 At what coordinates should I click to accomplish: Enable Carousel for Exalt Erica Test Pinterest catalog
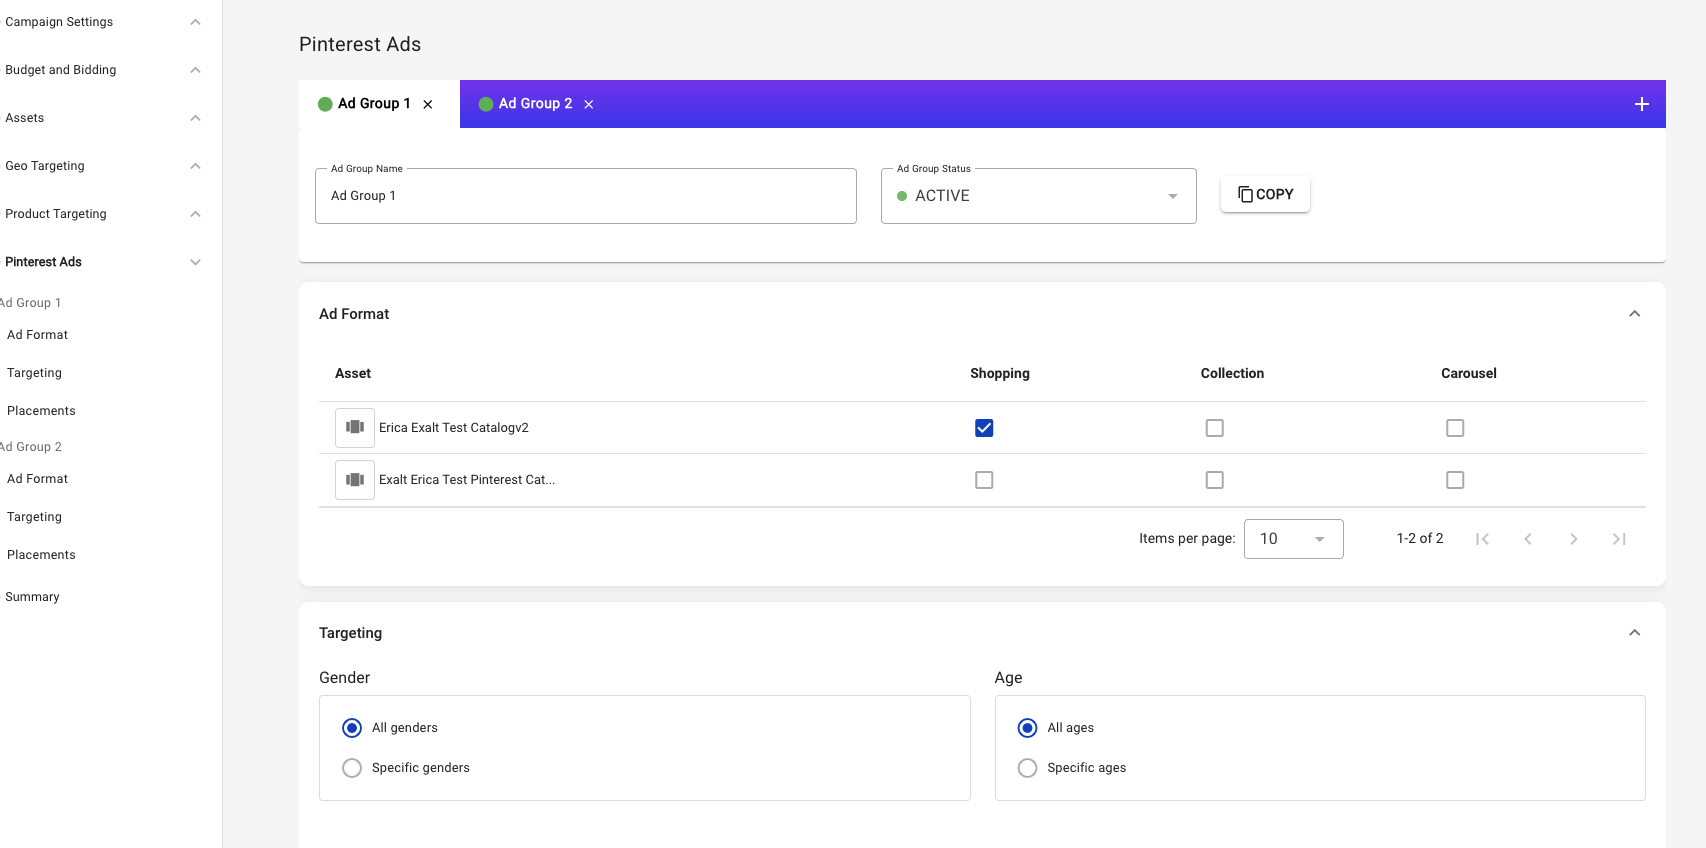(1455, 480)
